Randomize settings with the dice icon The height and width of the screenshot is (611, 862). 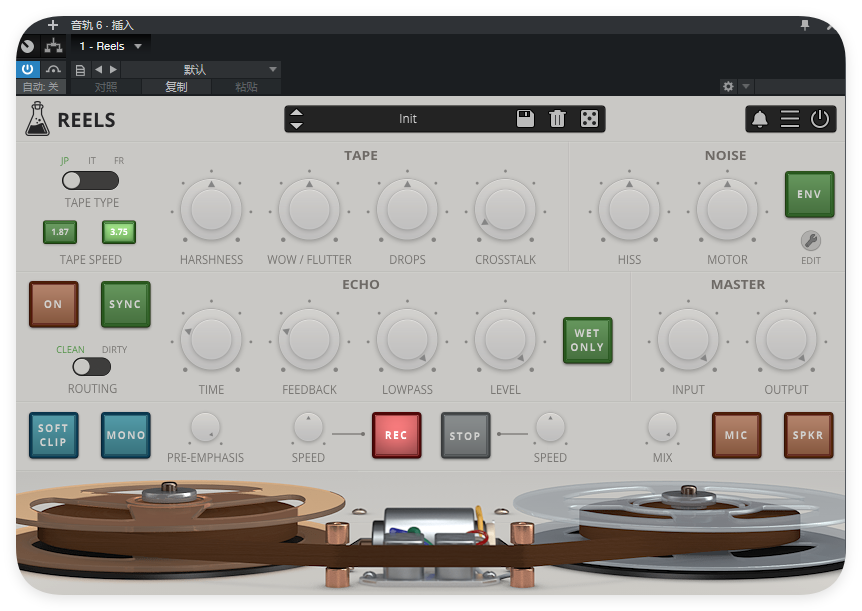pyautogui.click(x=589, y=119)
